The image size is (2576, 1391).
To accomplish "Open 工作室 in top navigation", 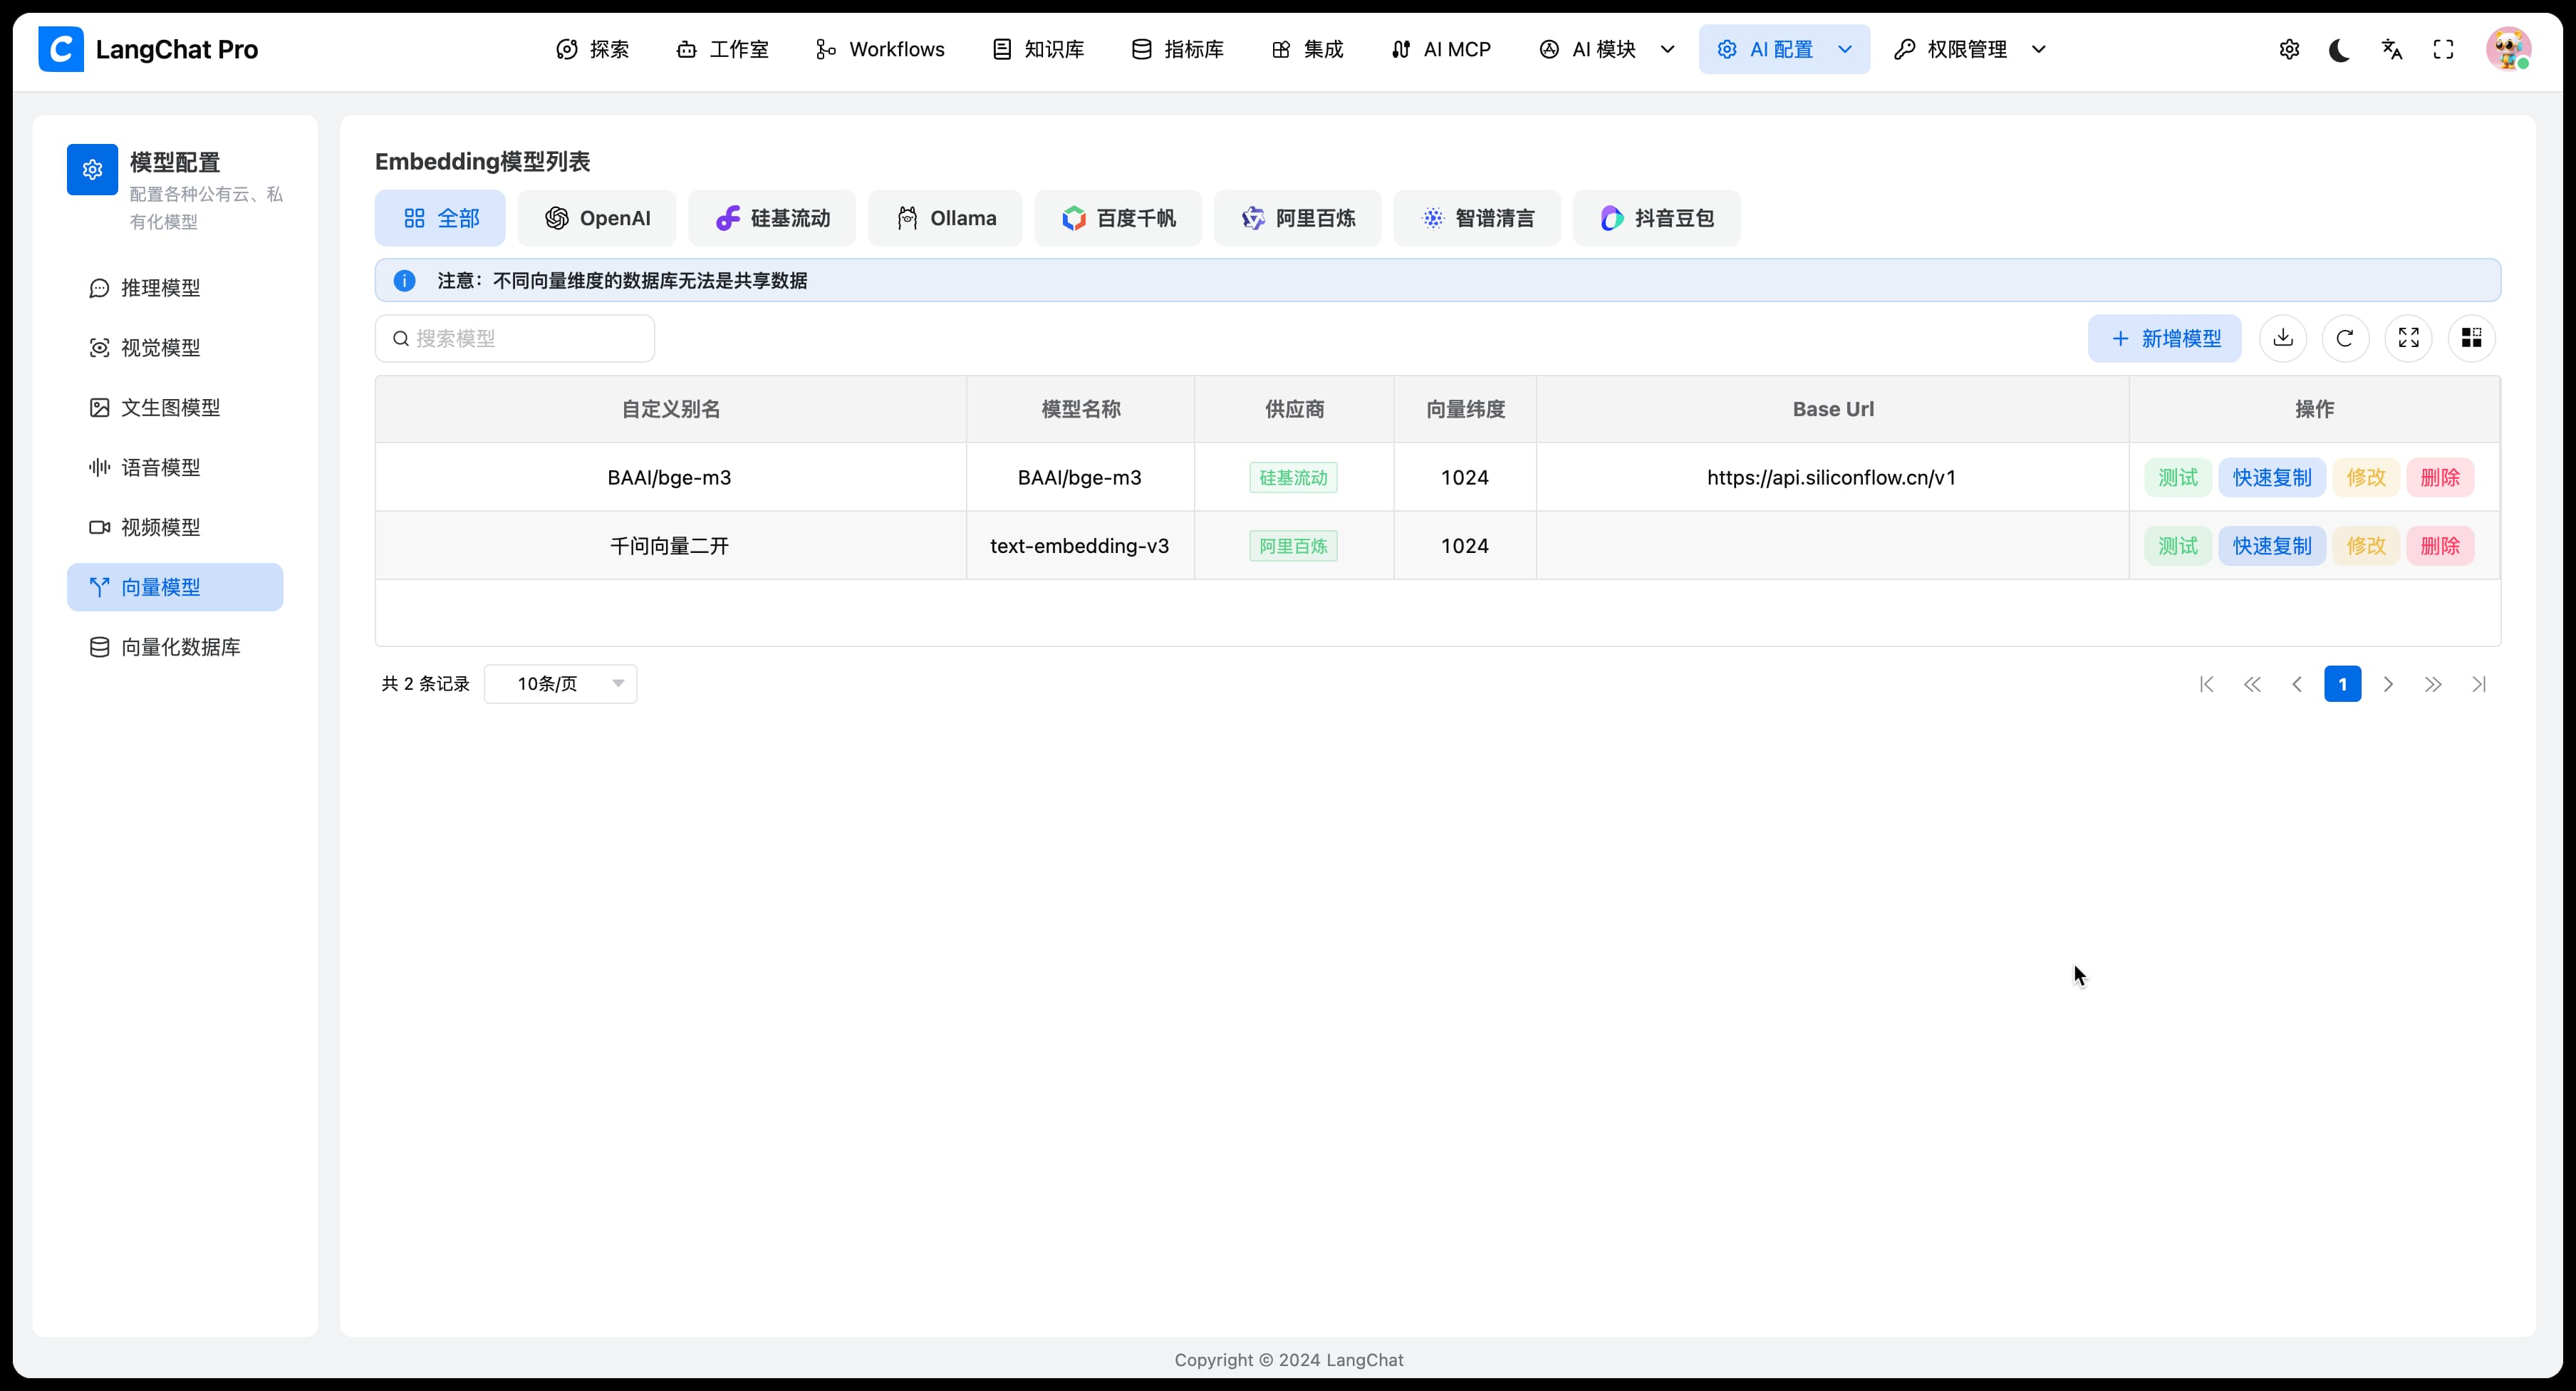I will click(x=723, y=49).
